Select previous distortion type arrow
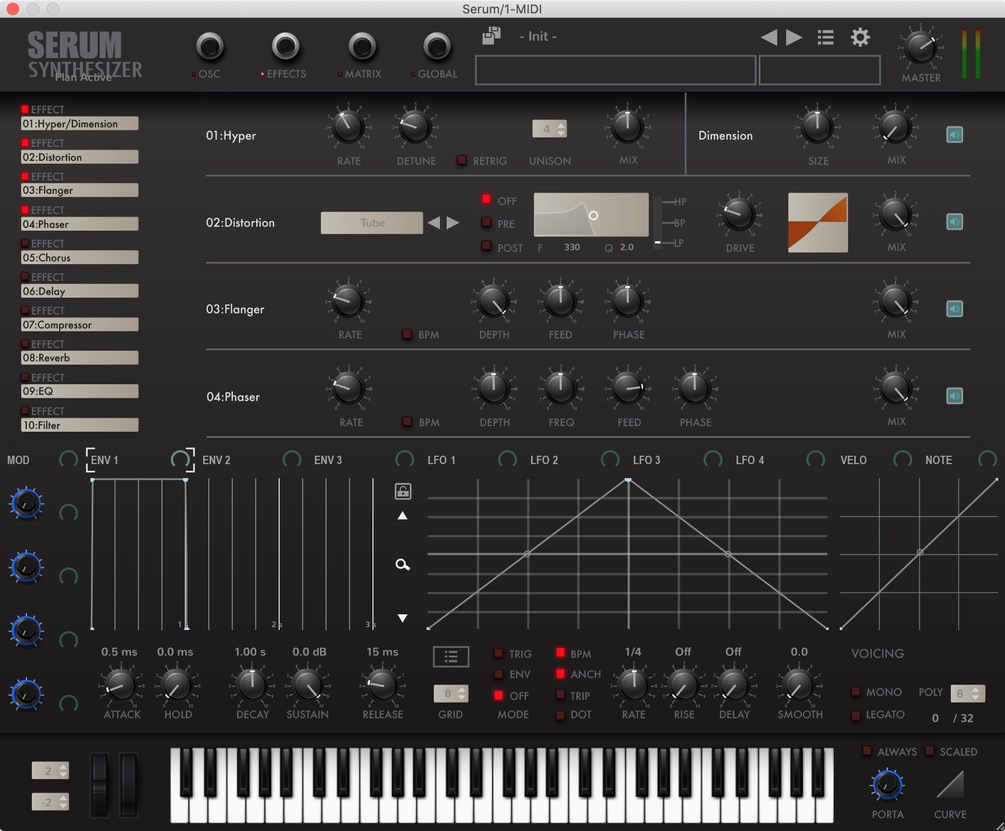 (x=434, y=222)
